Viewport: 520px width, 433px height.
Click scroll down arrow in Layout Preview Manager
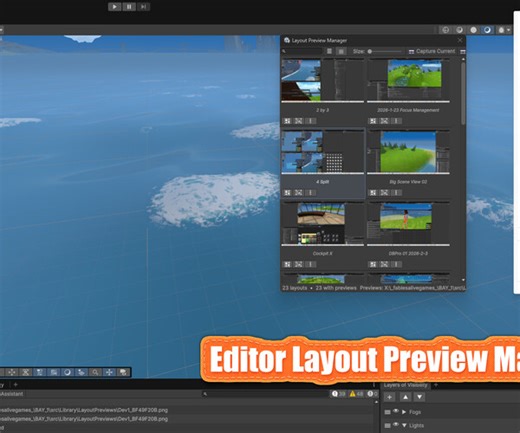coord(463,280)
